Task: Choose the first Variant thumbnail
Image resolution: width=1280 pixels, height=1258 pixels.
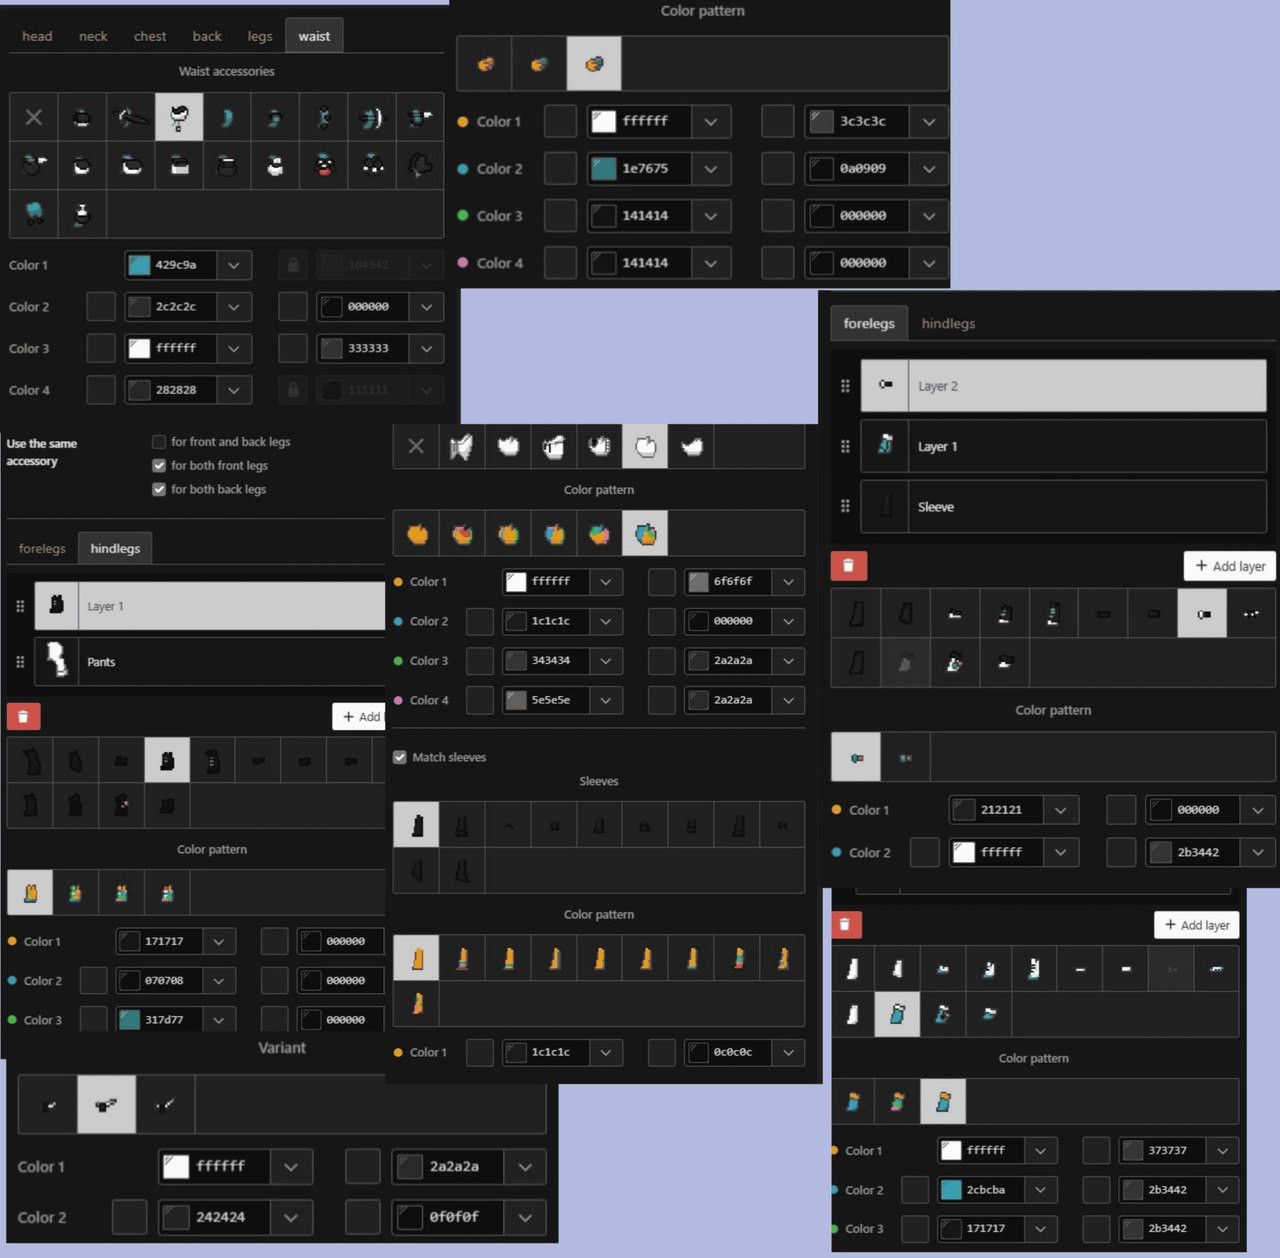Action: pyautogui.click(x=48, y=1105)
